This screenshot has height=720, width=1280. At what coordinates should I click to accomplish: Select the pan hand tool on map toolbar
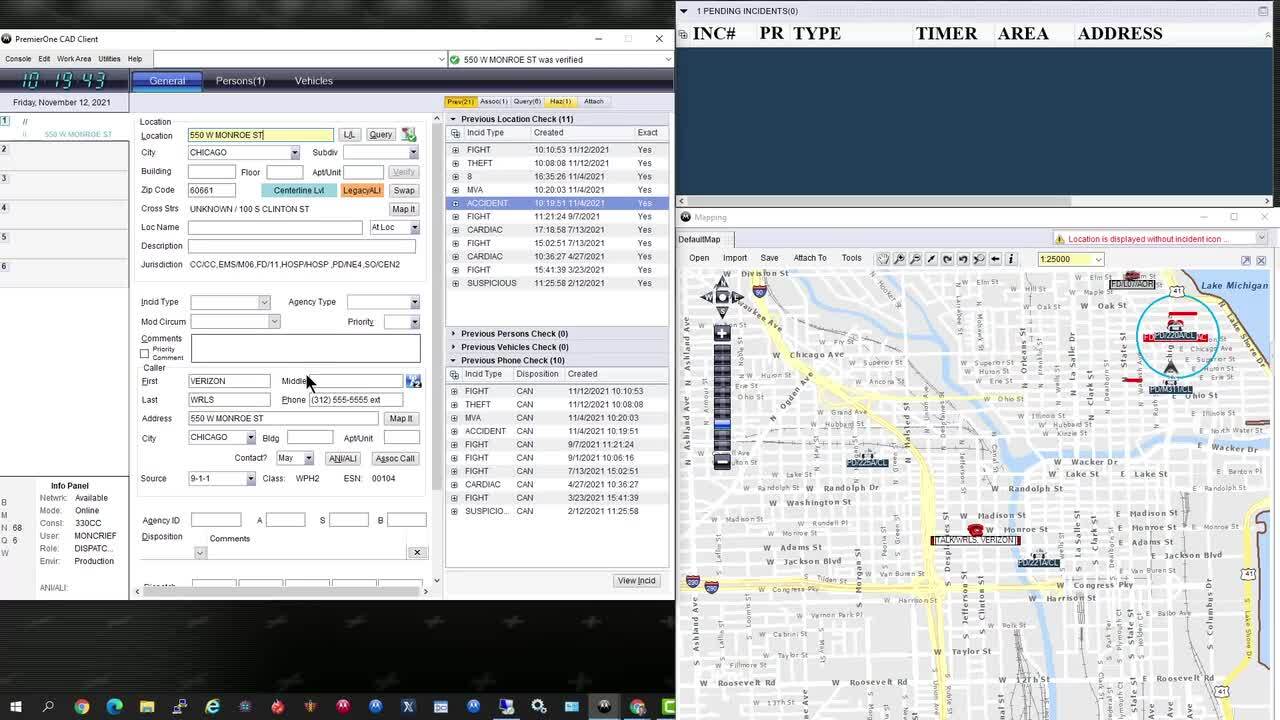[x=883, y=259]
